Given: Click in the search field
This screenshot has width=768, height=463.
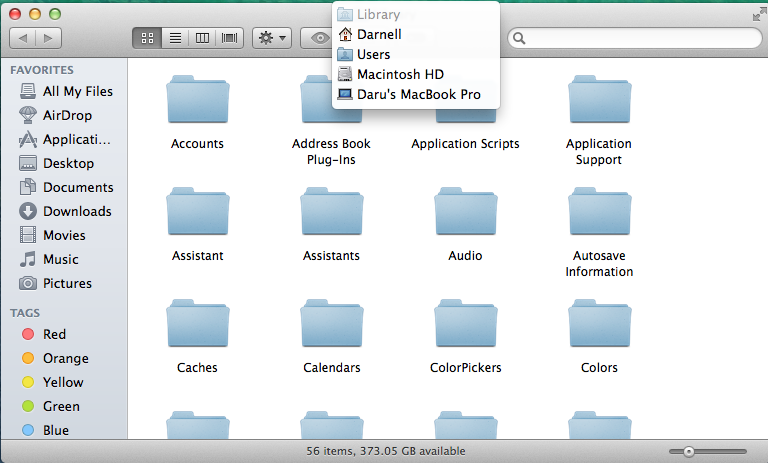Looking at the screenshot, I should [x=635, y=38].
